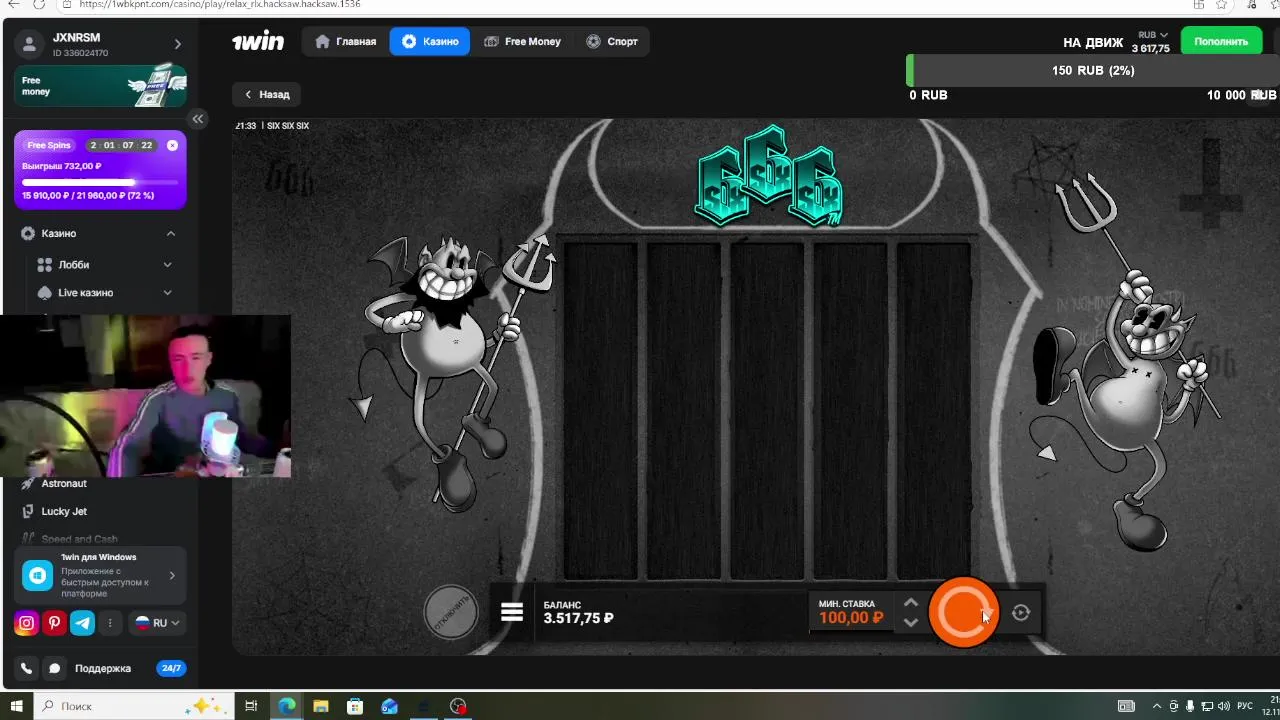Open autoplay settings icon

pyautogui.click(x=1020, y=612)
